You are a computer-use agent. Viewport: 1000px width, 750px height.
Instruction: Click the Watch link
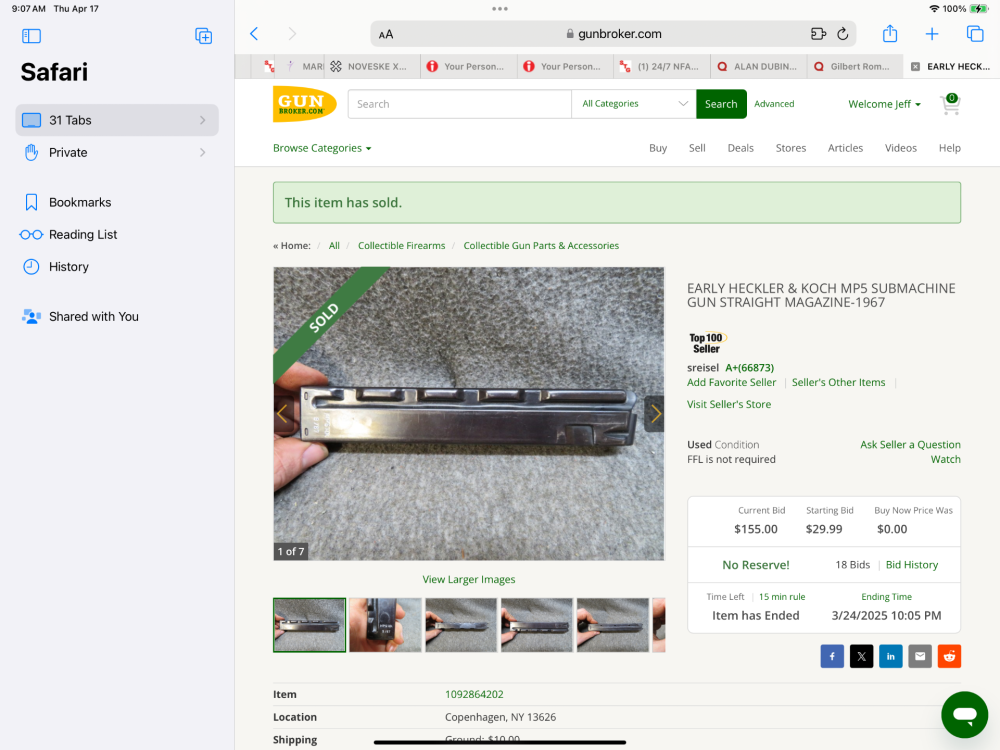click(x=945, y=459)
